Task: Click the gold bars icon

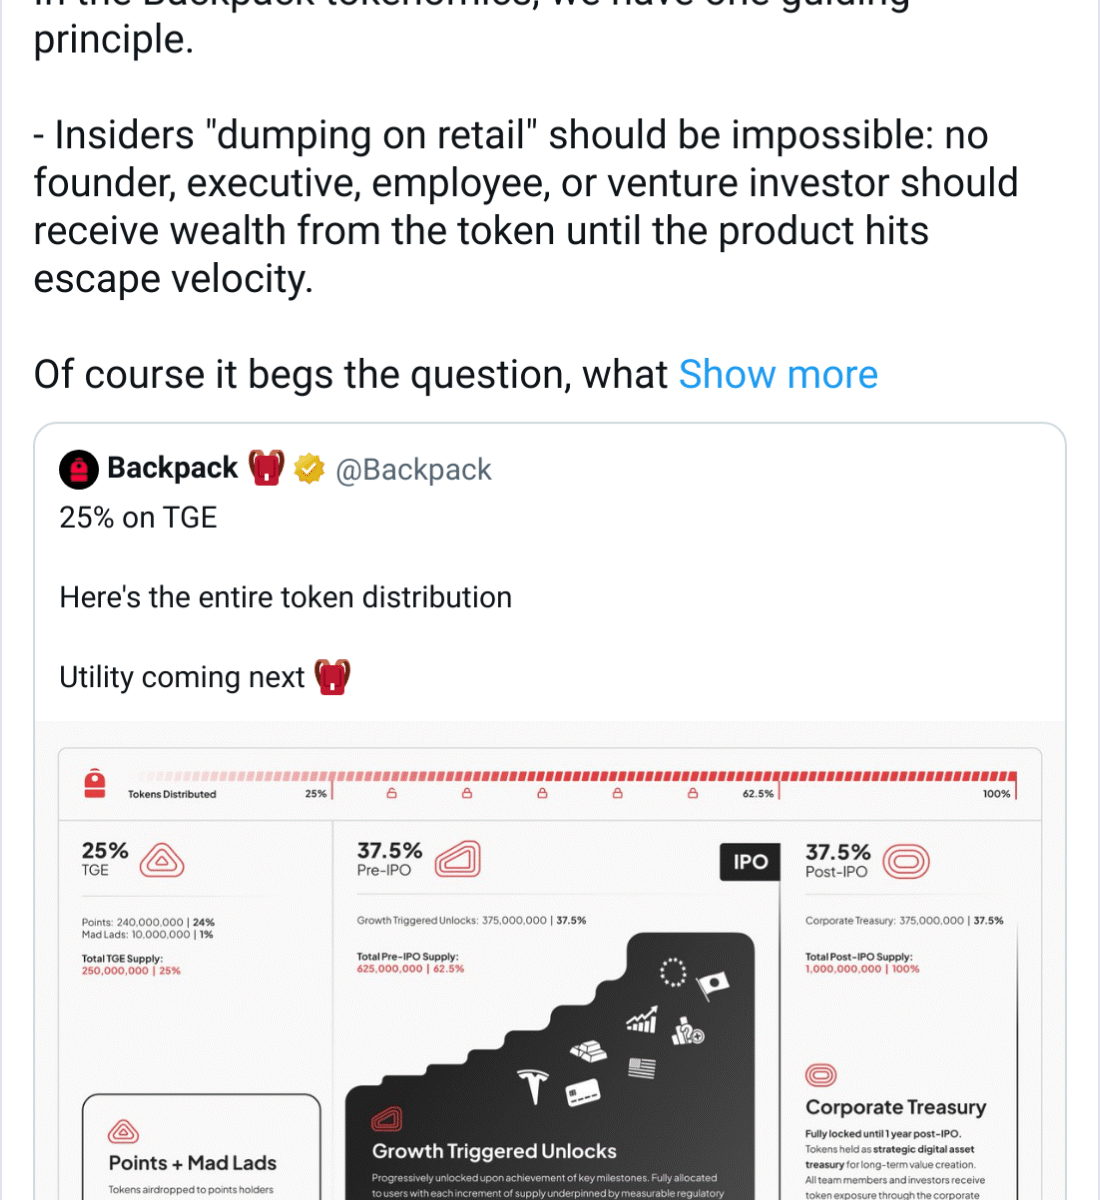Action: (x=588, y=1051)
